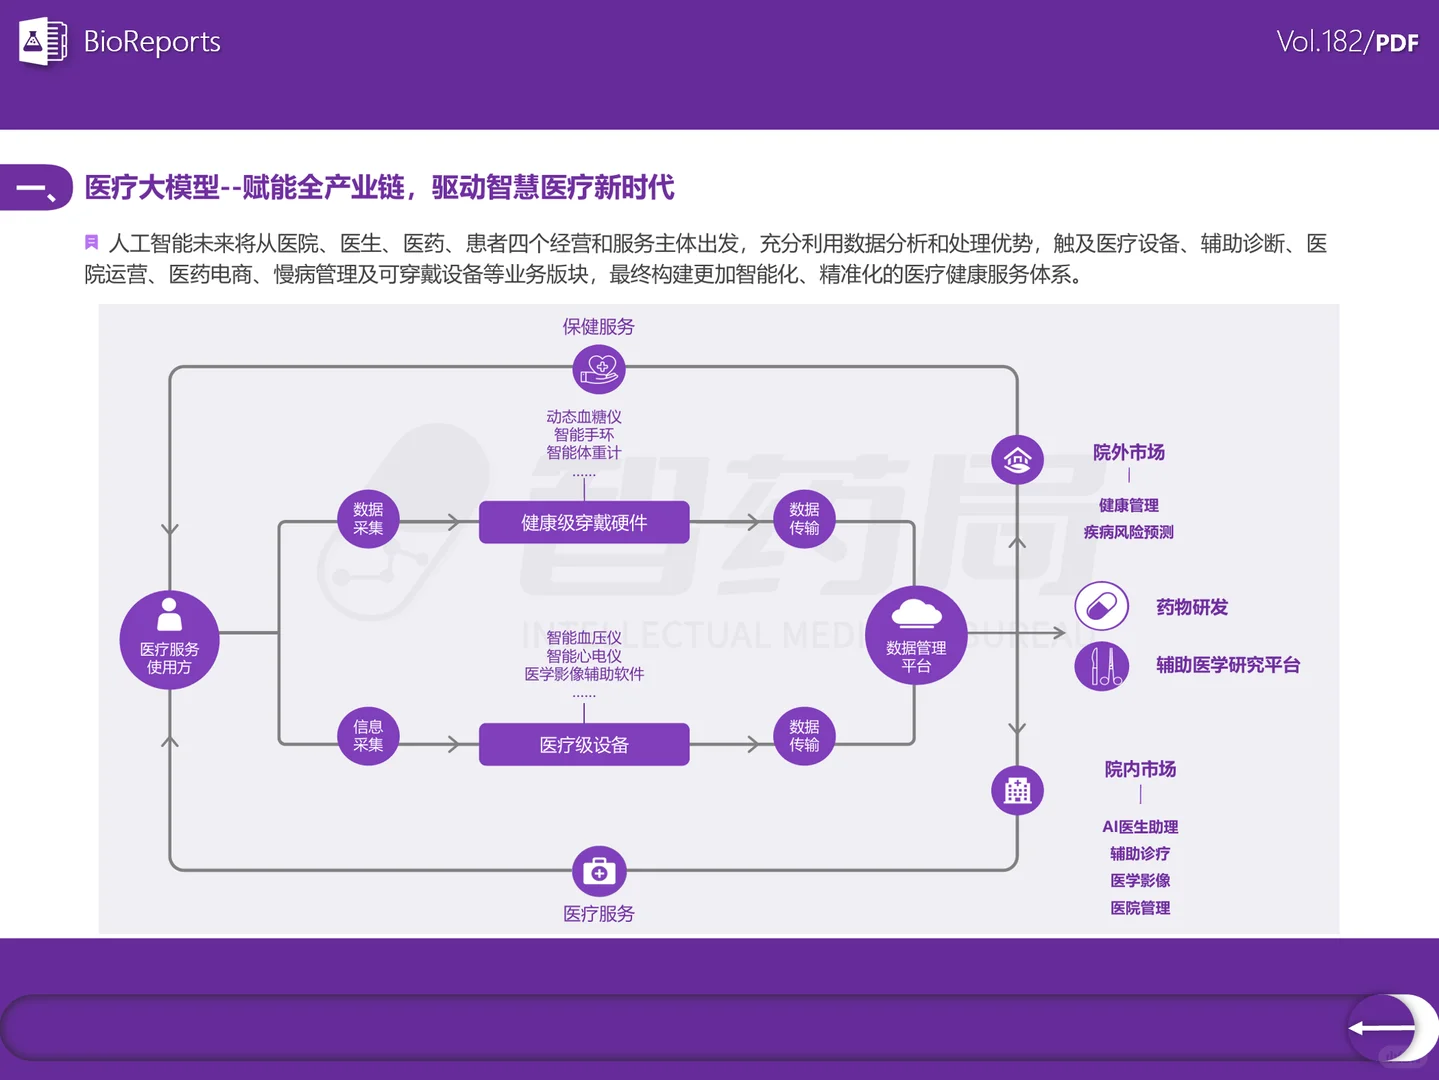This screenshot has width=1439, height=1080.
Task: Select the heart-in-hand 保健服务 icon
Action: pyautogui.click(x=598, y=369)
